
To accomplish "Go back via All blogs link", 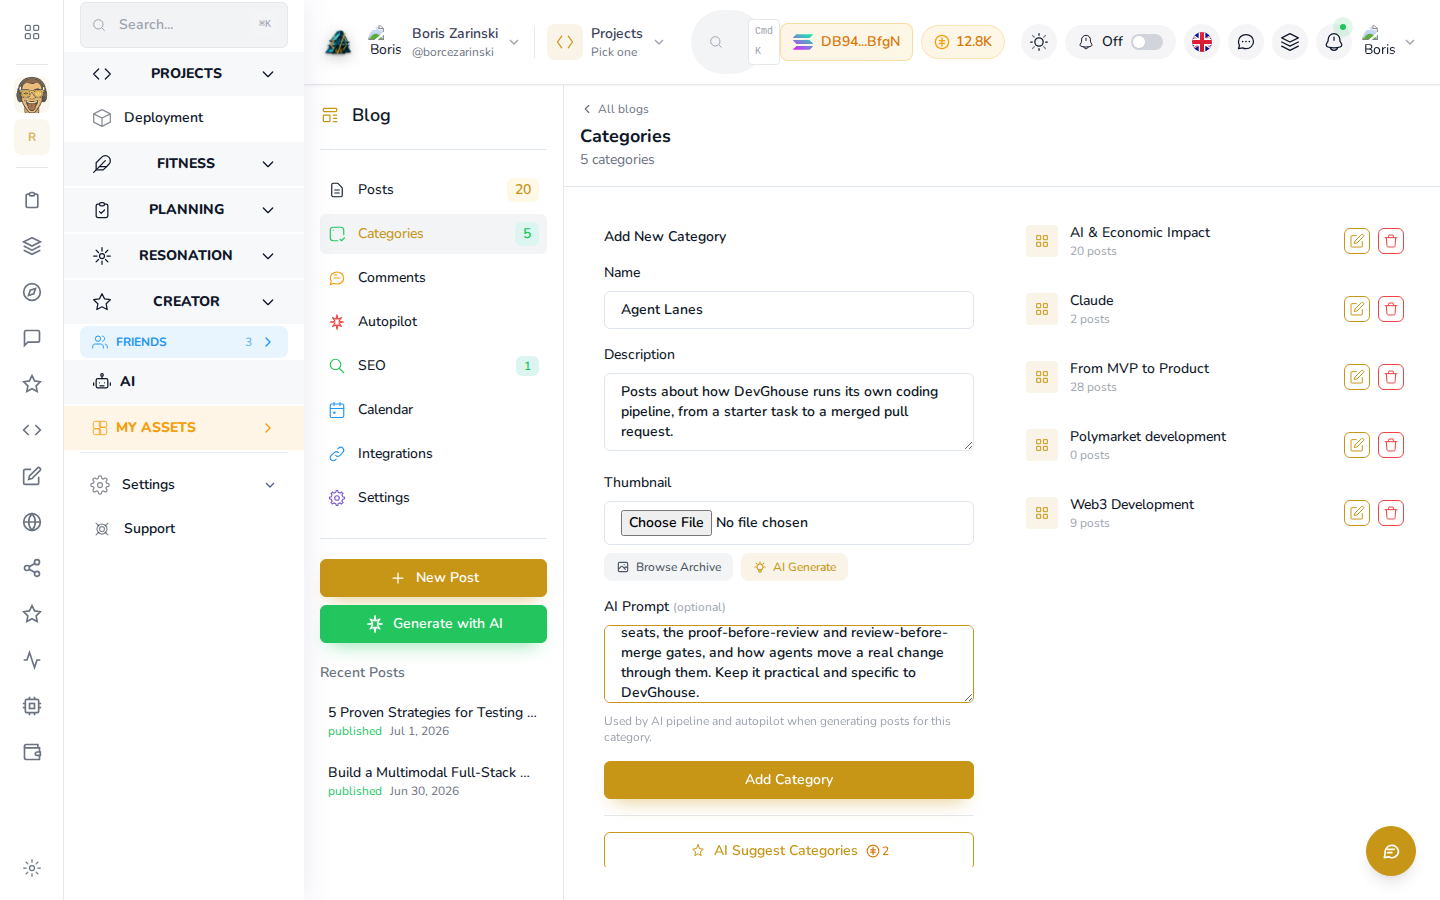I will click(x=616, y=109).
